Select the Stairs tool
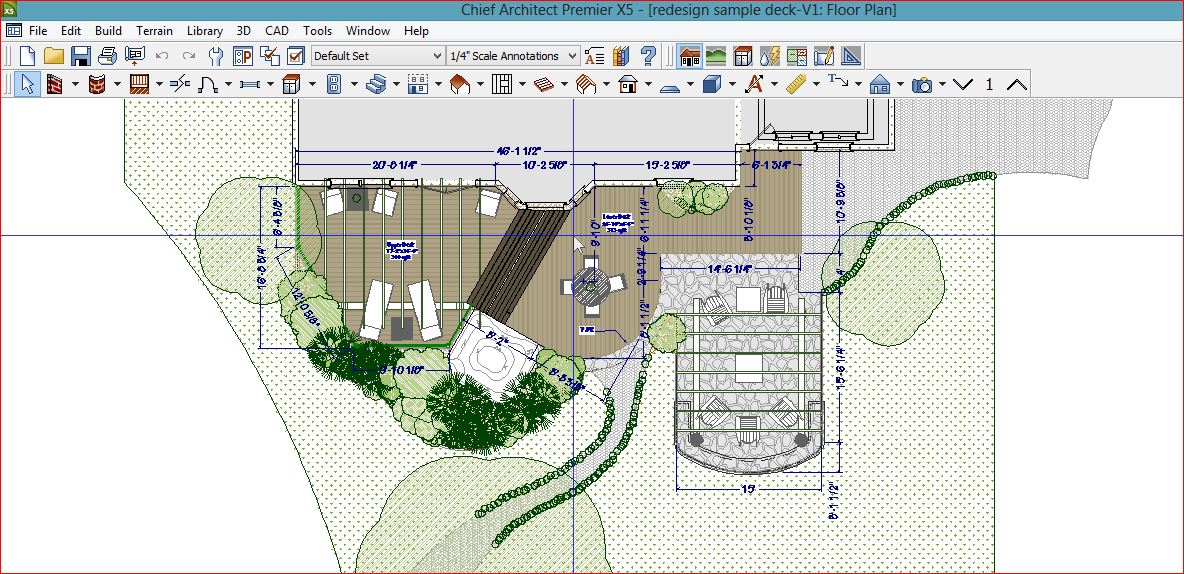 coord(376,84)
